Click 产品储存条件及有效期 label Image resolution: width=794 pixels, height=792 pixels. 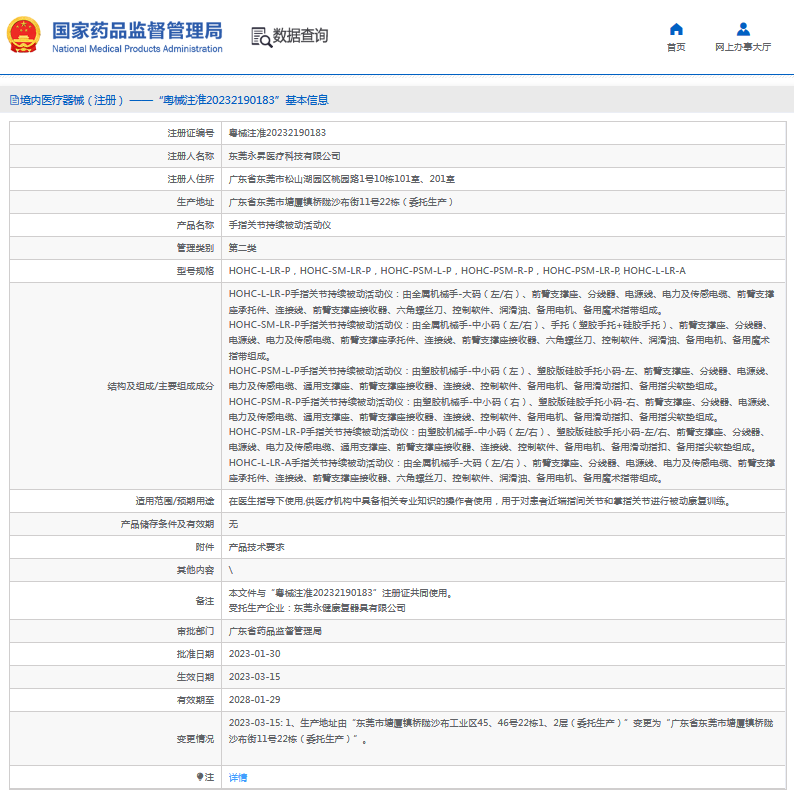point(167,524)
